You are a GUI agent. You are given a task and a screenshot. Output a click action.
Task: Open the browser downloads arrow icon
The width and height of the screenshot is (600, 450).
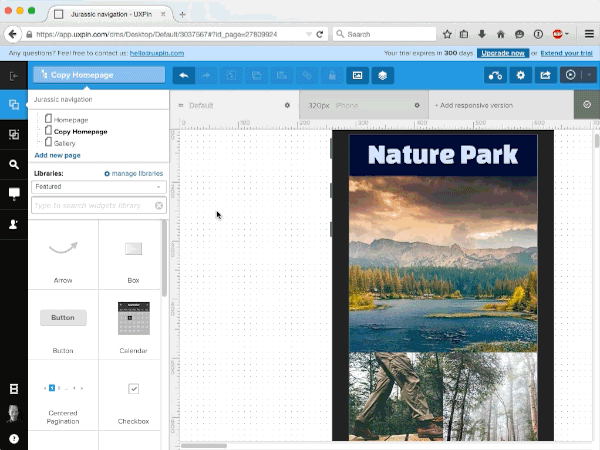(x=482, y=34)
